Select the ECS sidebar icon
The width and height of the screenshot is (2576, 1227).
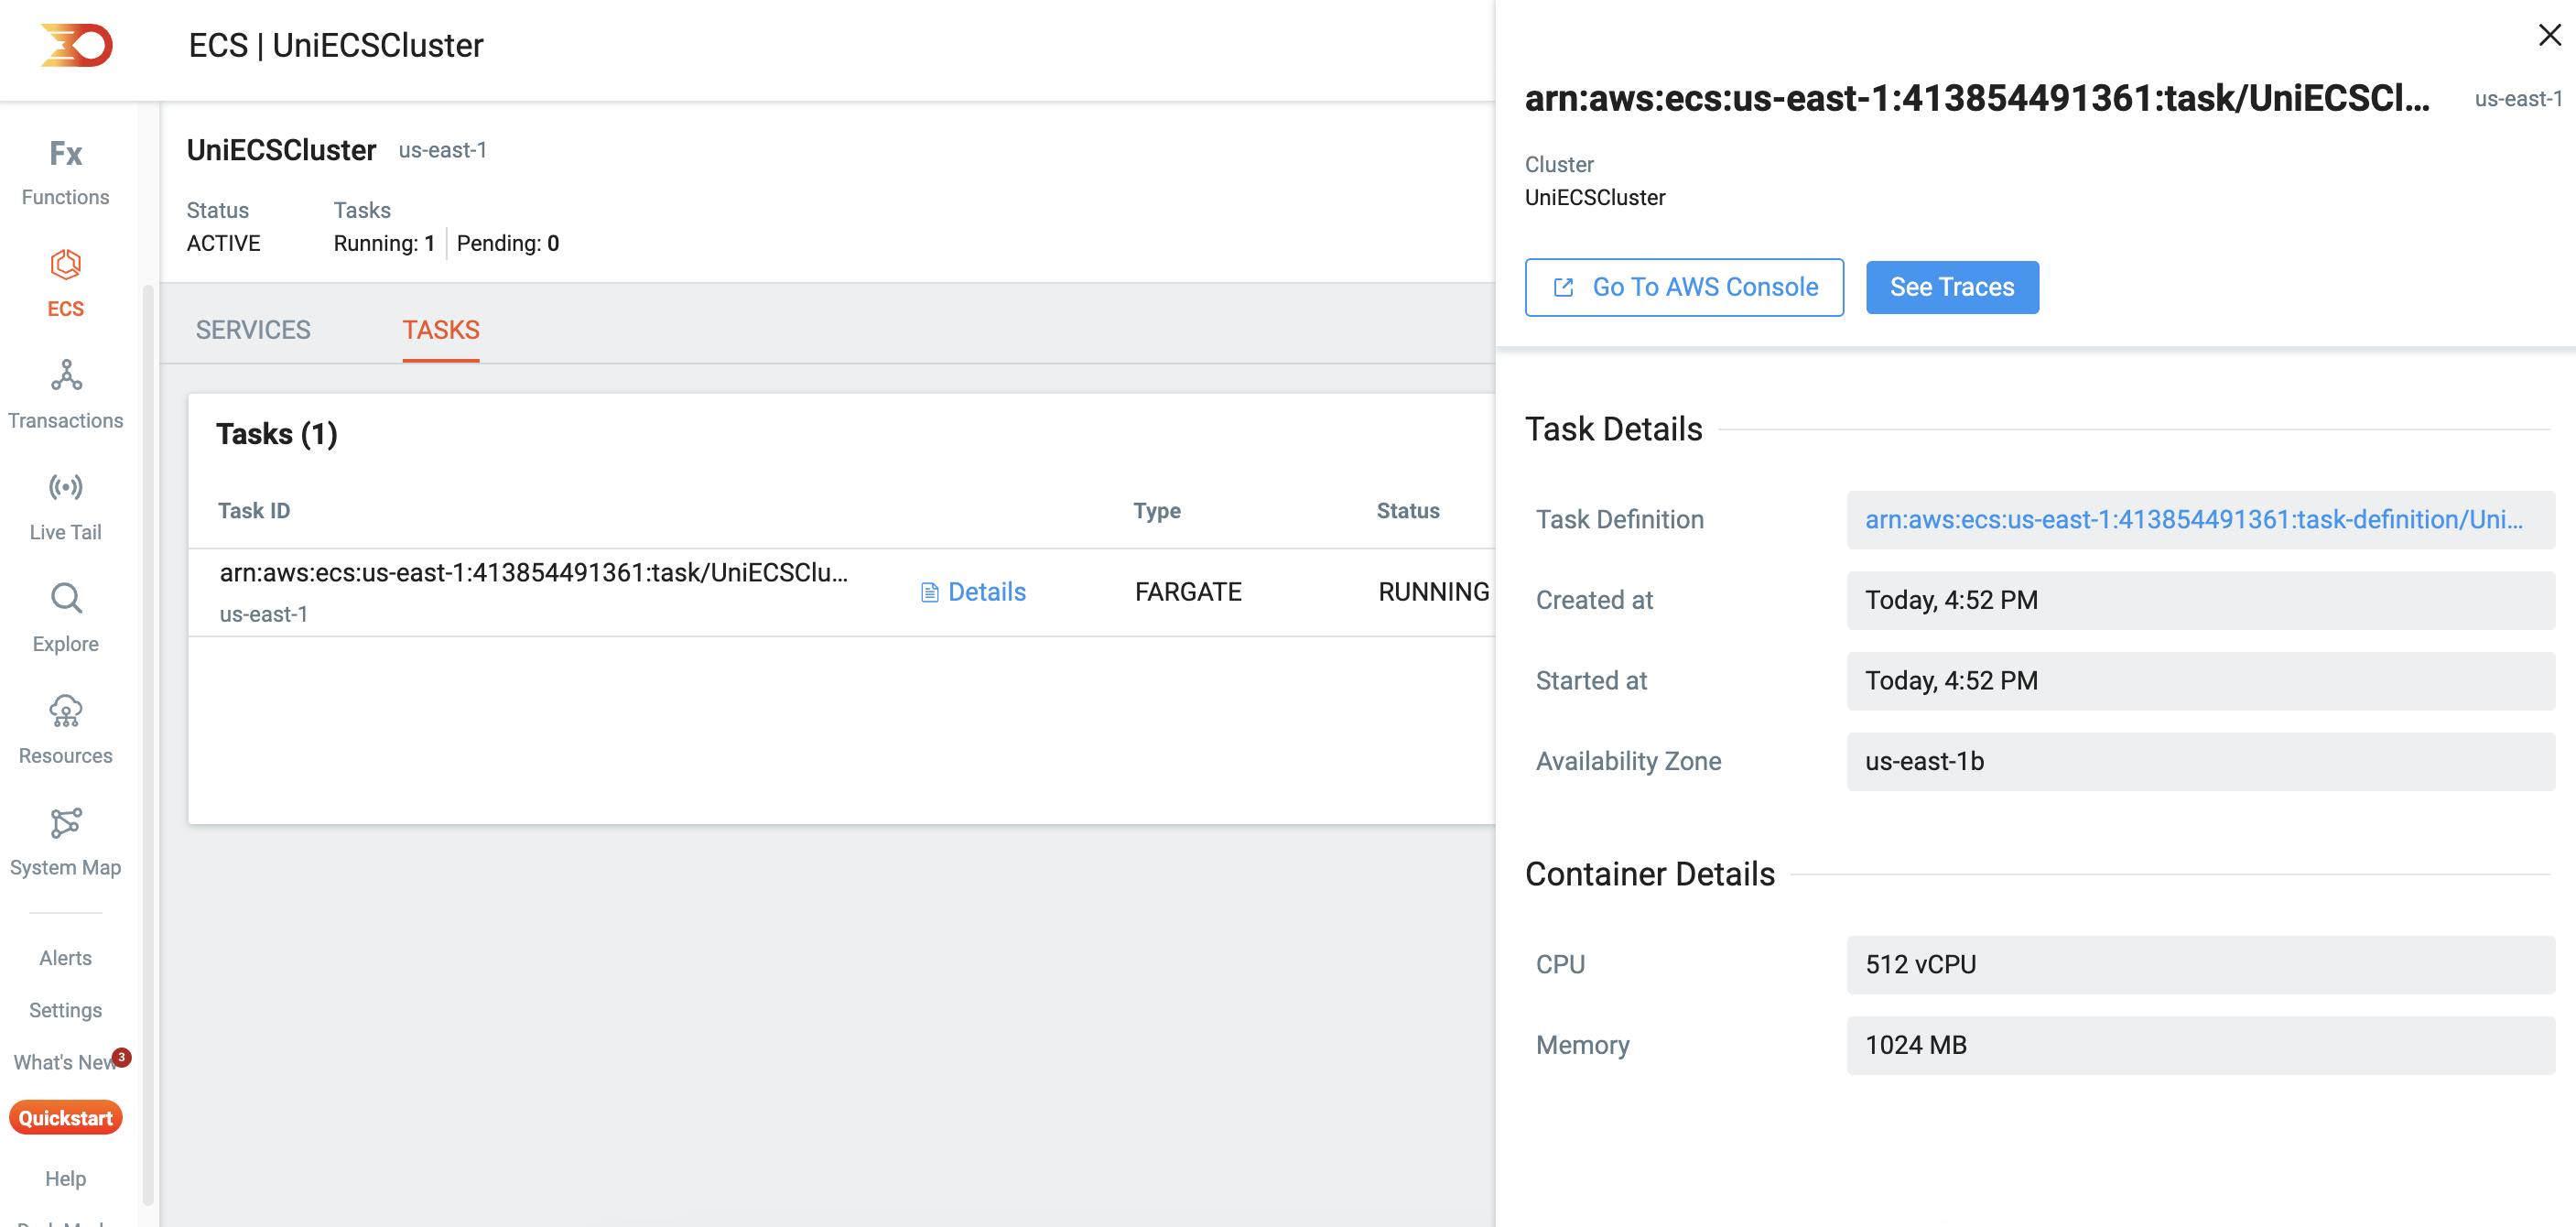[x=65, y=265]
